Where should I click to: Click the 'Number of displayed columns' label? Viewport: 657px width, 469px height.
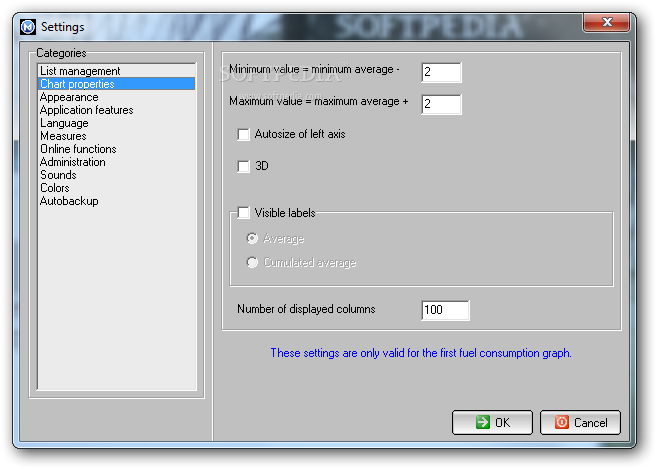pos(306,309)
